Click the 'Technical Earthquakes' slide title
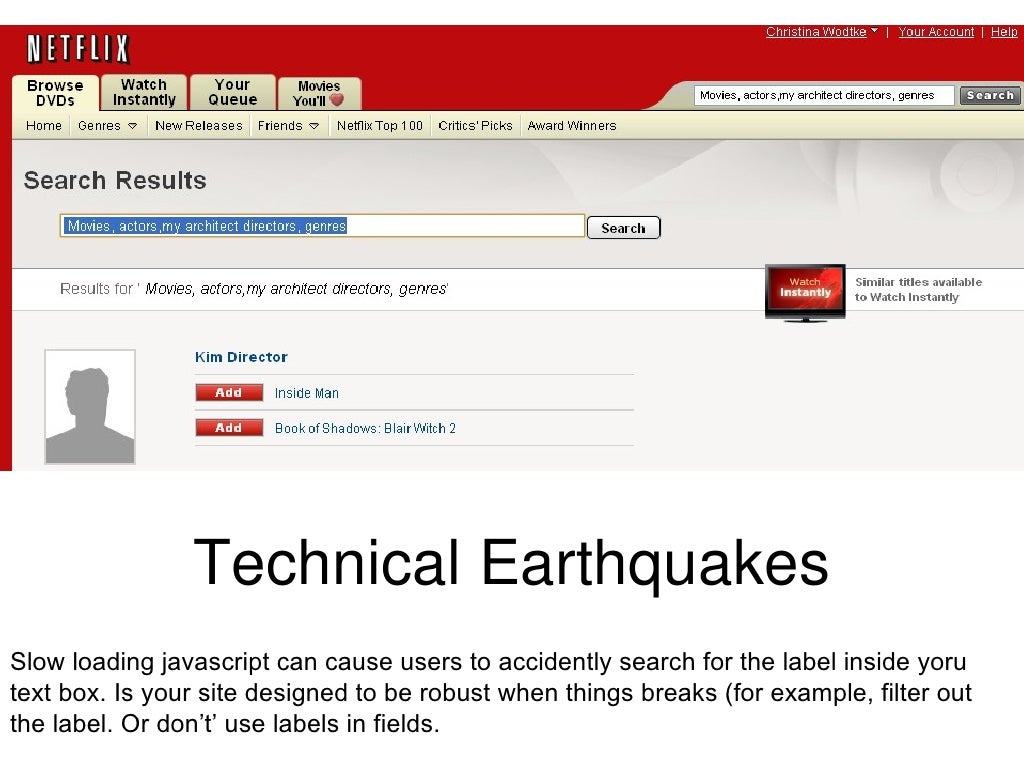This screenshot has width=1024, height=768. (x=511, y=564)
